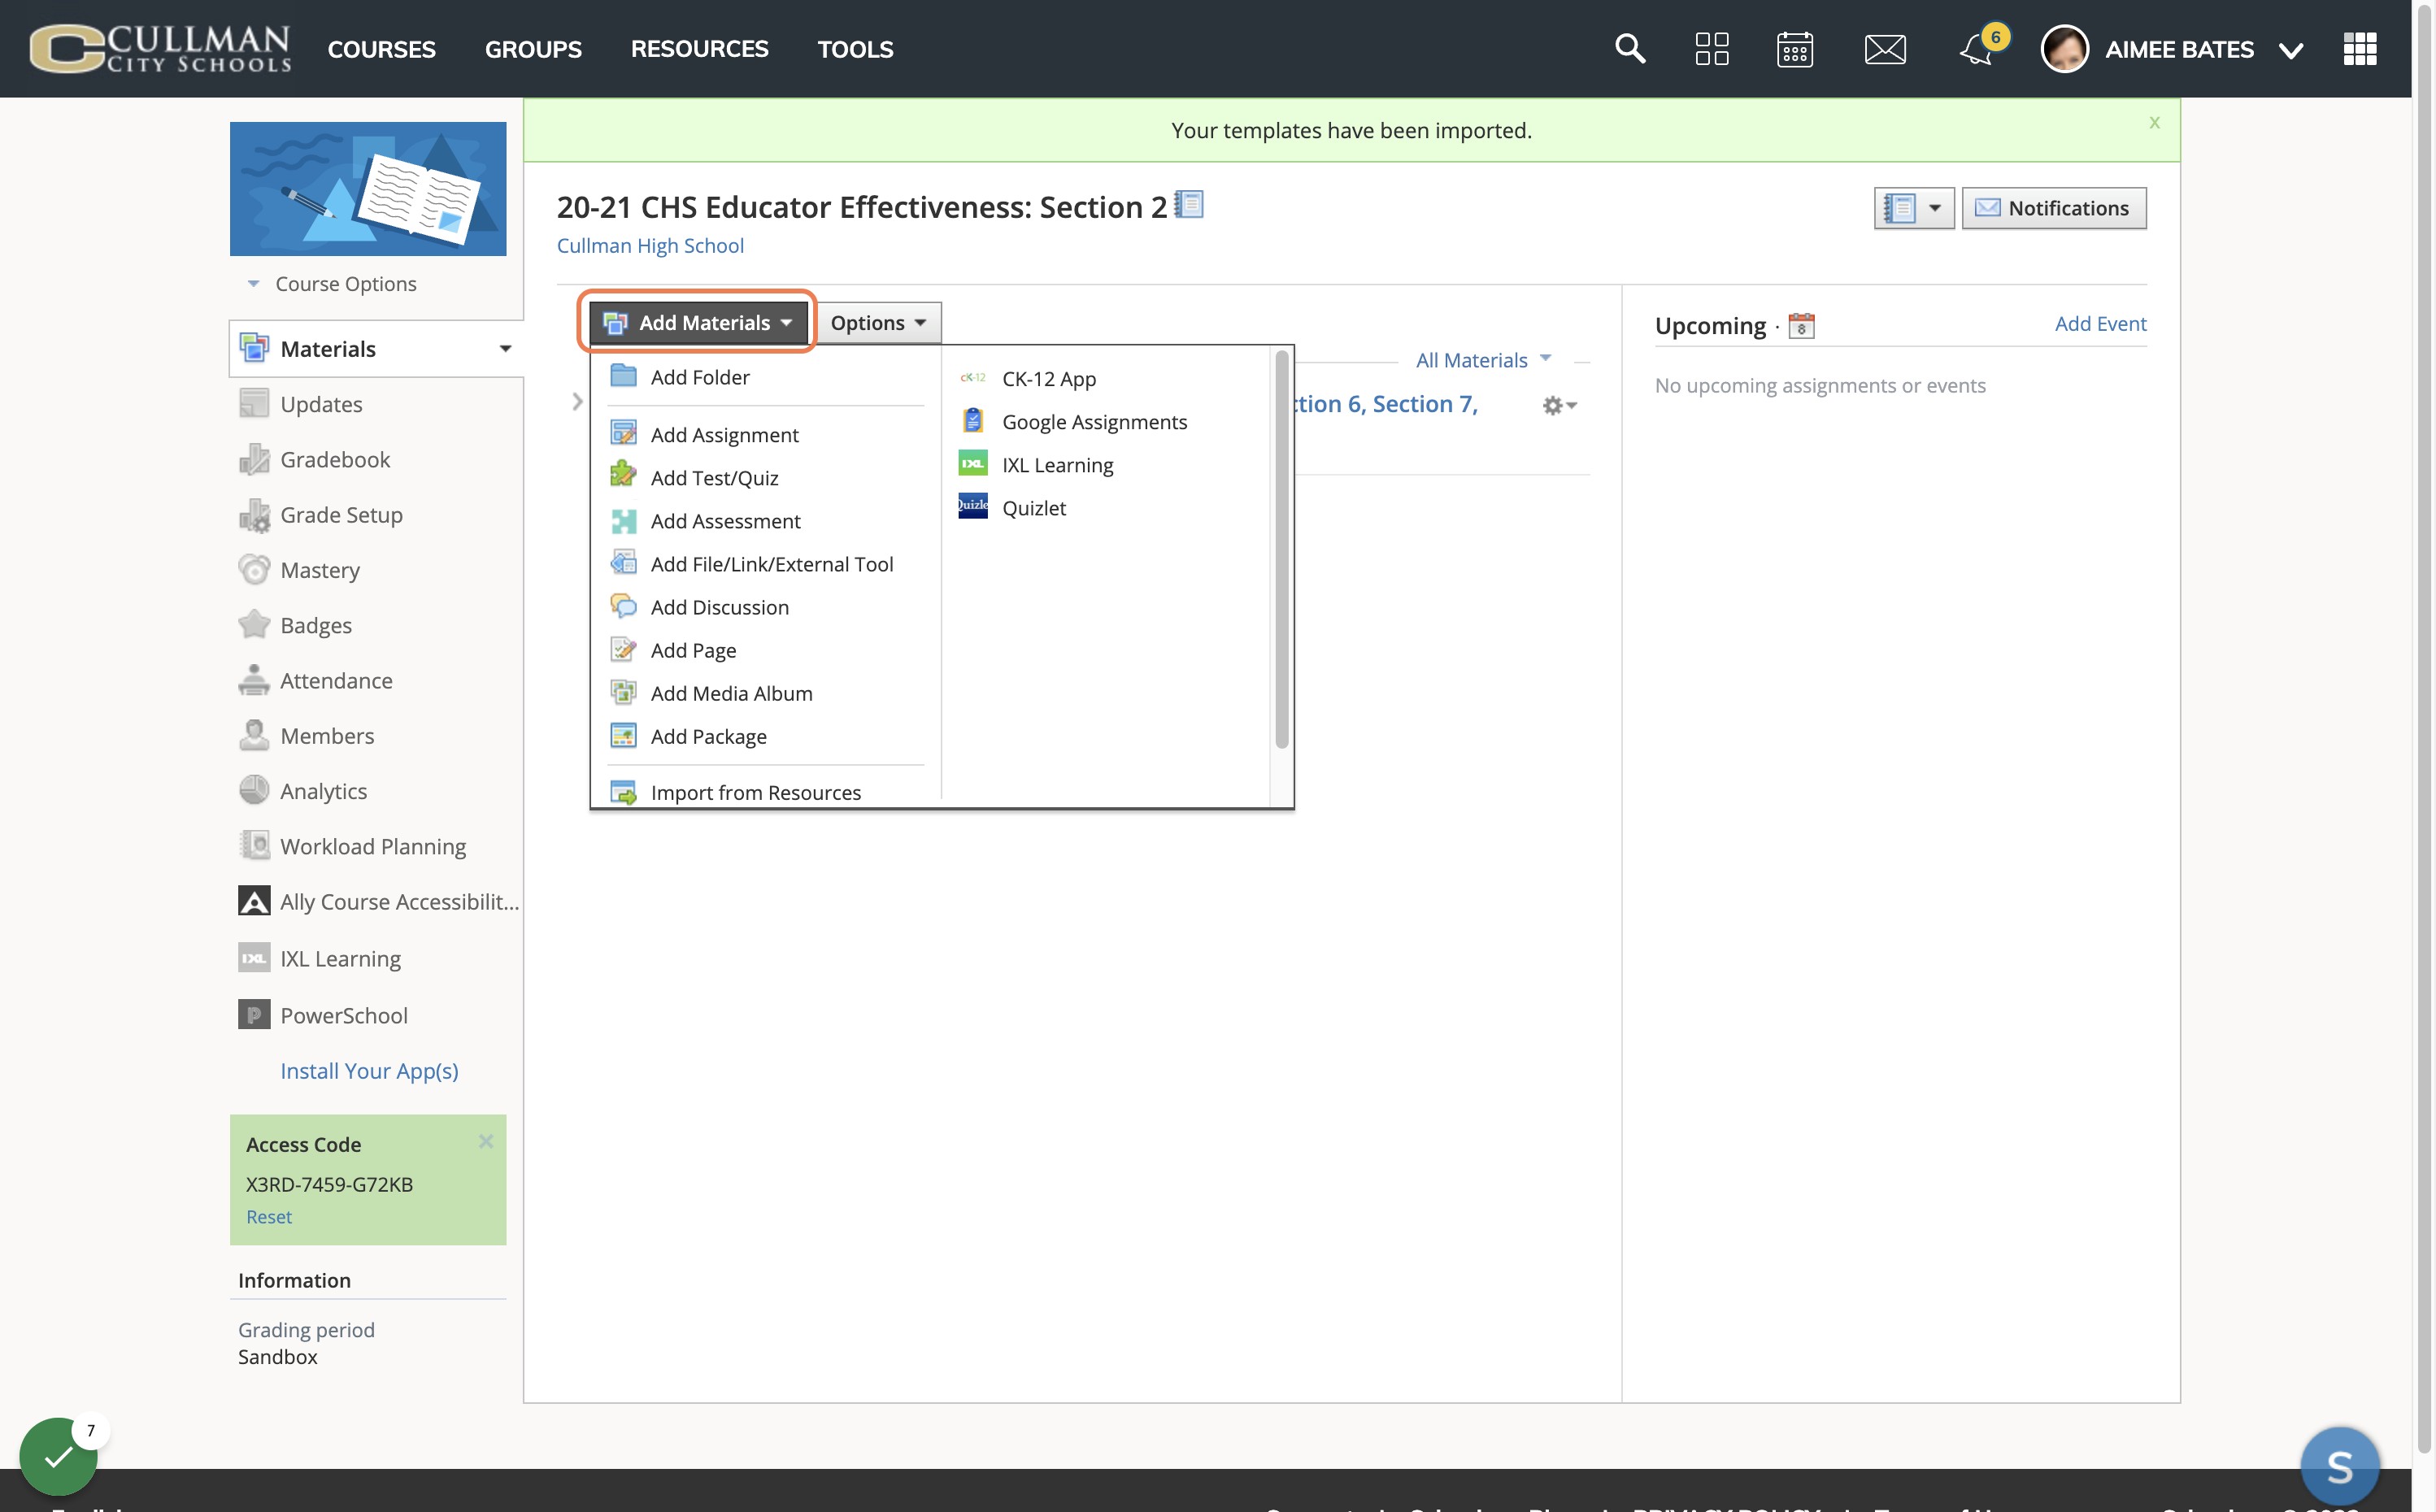
Task: Open Gradebook in the sidebar
Action: [335, 459]
